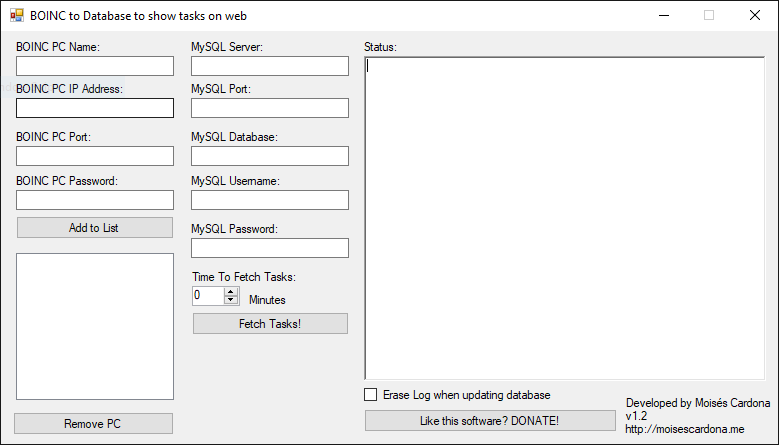Image resolution: width=779 pixels, height=445 pixels.
Task: Focus the MySQL Server field
Action: tap(270, 66)
